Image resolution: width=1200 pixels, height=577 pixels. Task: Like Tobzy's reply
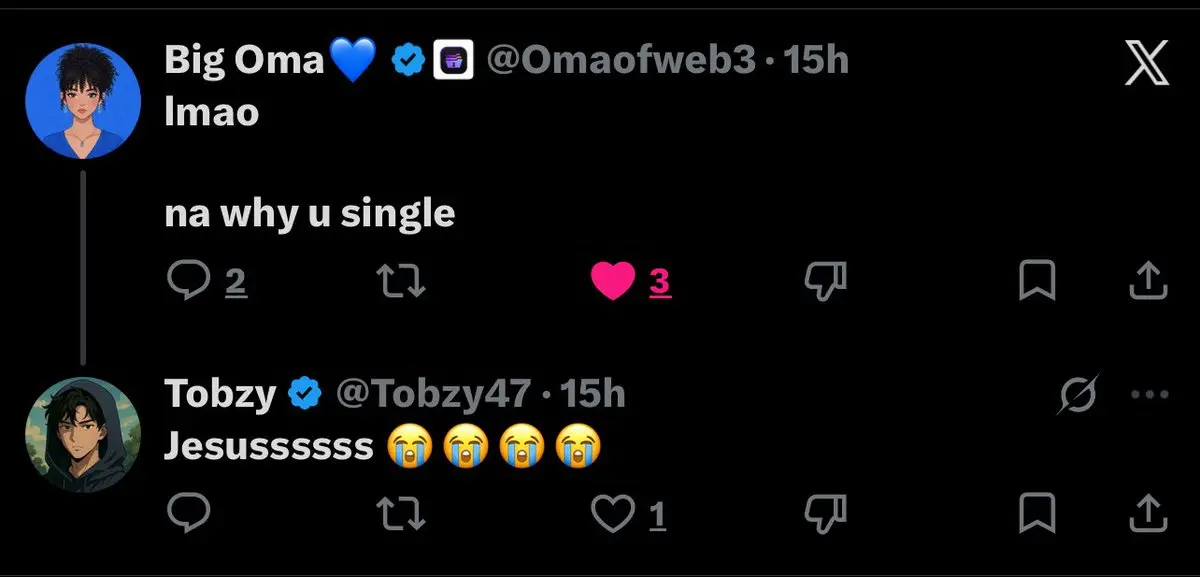point(613,513)
